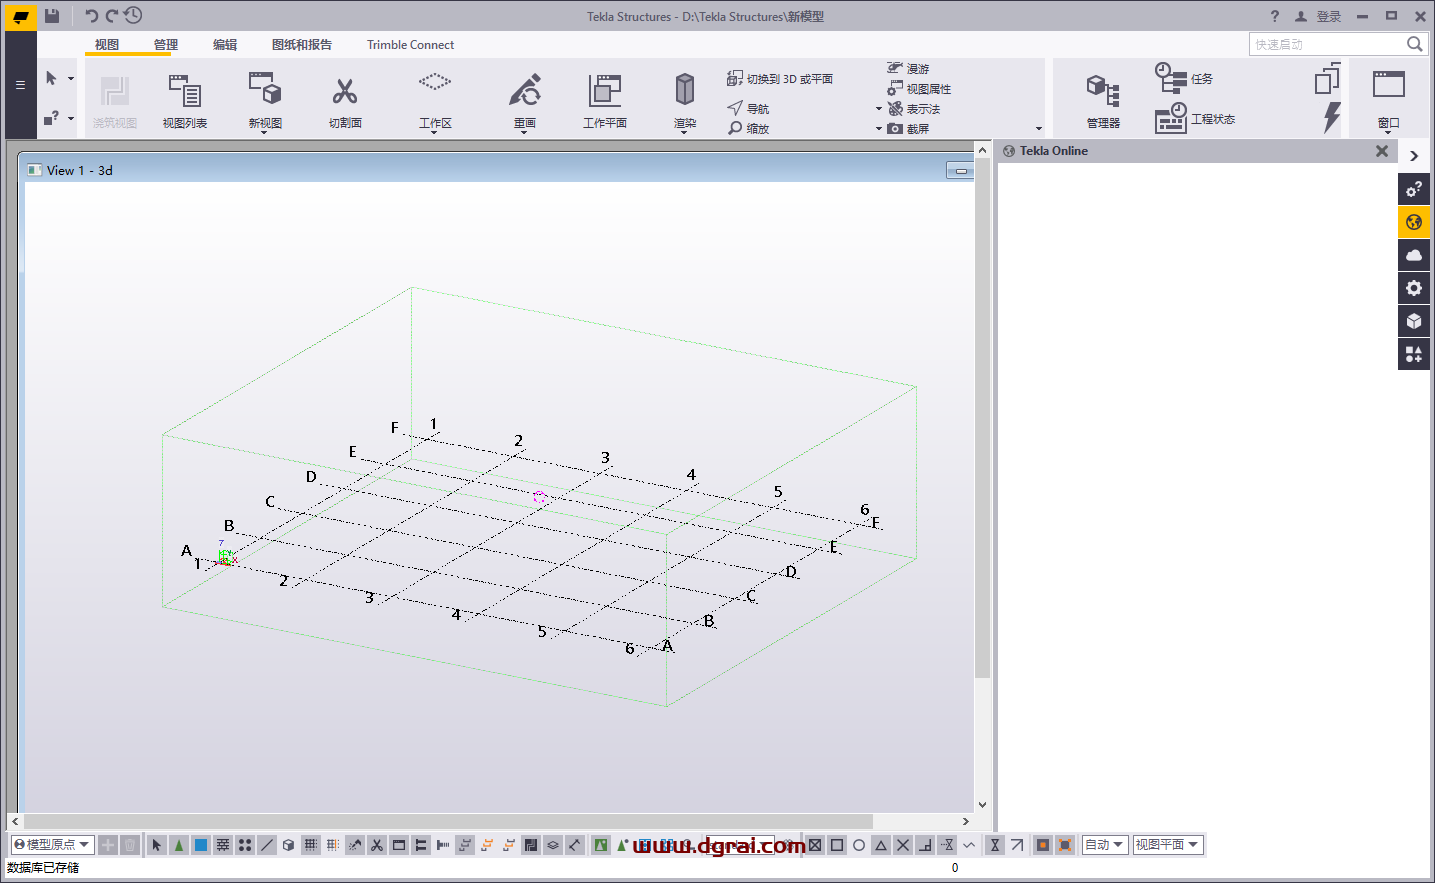Screen dimensions: 1435x883
Task: Minimize the View 1 - 3d window
Action: coord(960,171)
